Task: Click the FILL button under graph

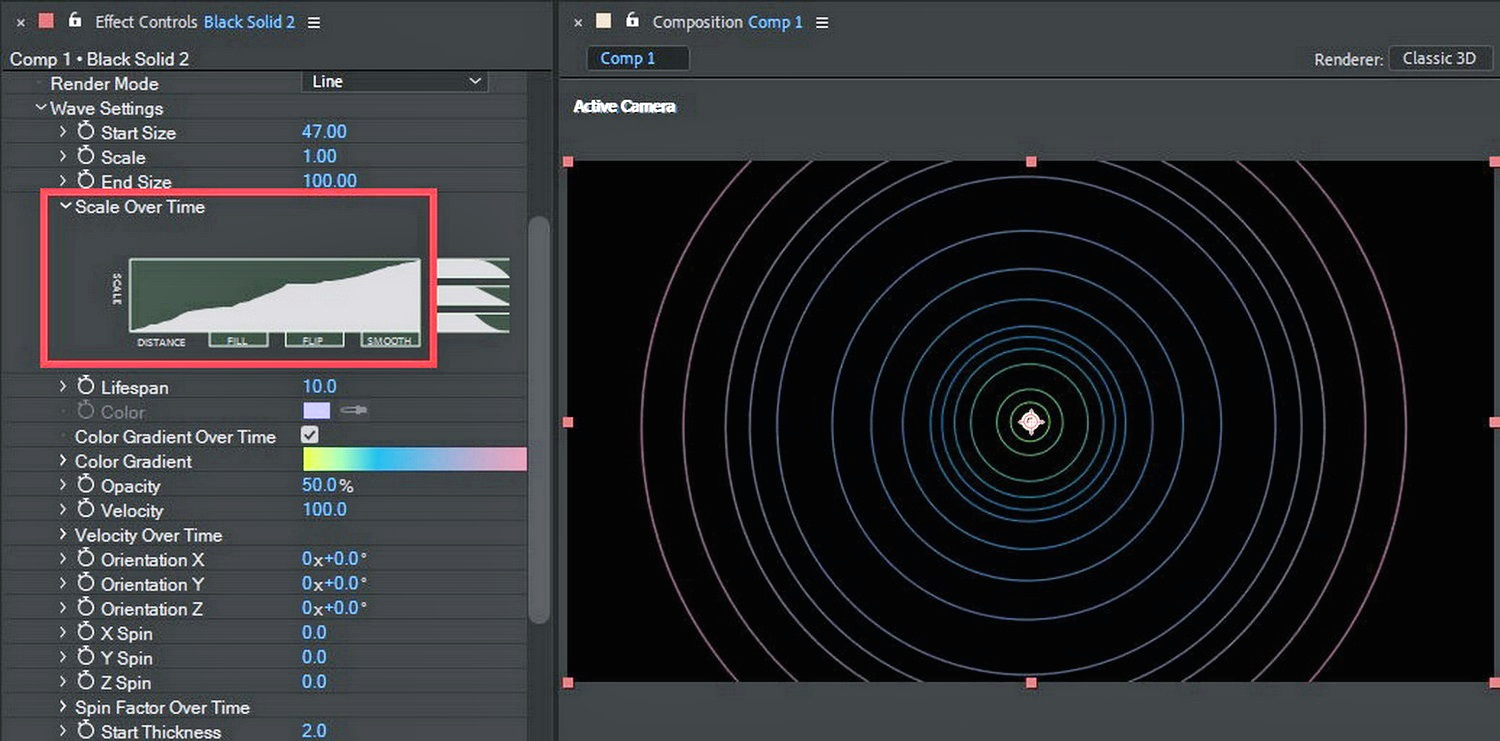Action: 238,340
